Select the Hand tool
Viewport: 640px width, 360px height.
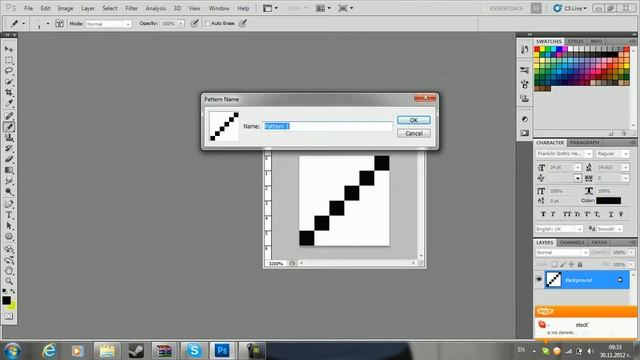9,271
